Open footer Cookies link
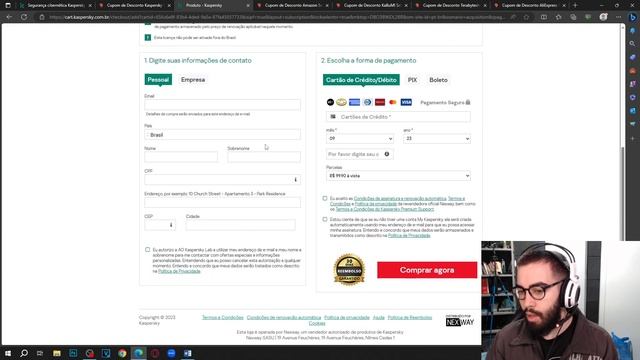The image size is (640, 360). pyautogui.click(x=317, y=323)
